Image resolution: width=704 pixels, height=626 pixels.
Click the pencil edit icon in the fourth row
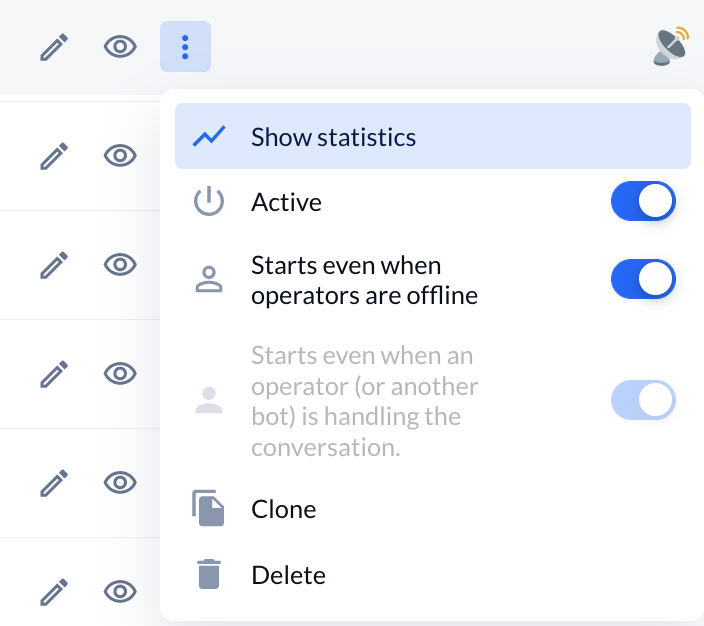pos(54,374)
